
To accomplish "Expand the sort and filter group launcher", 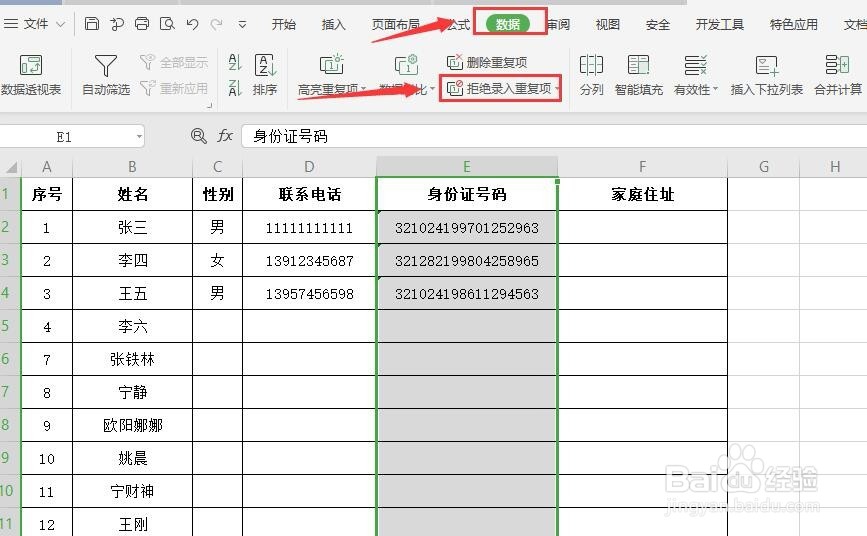I will tap(210, 105).
